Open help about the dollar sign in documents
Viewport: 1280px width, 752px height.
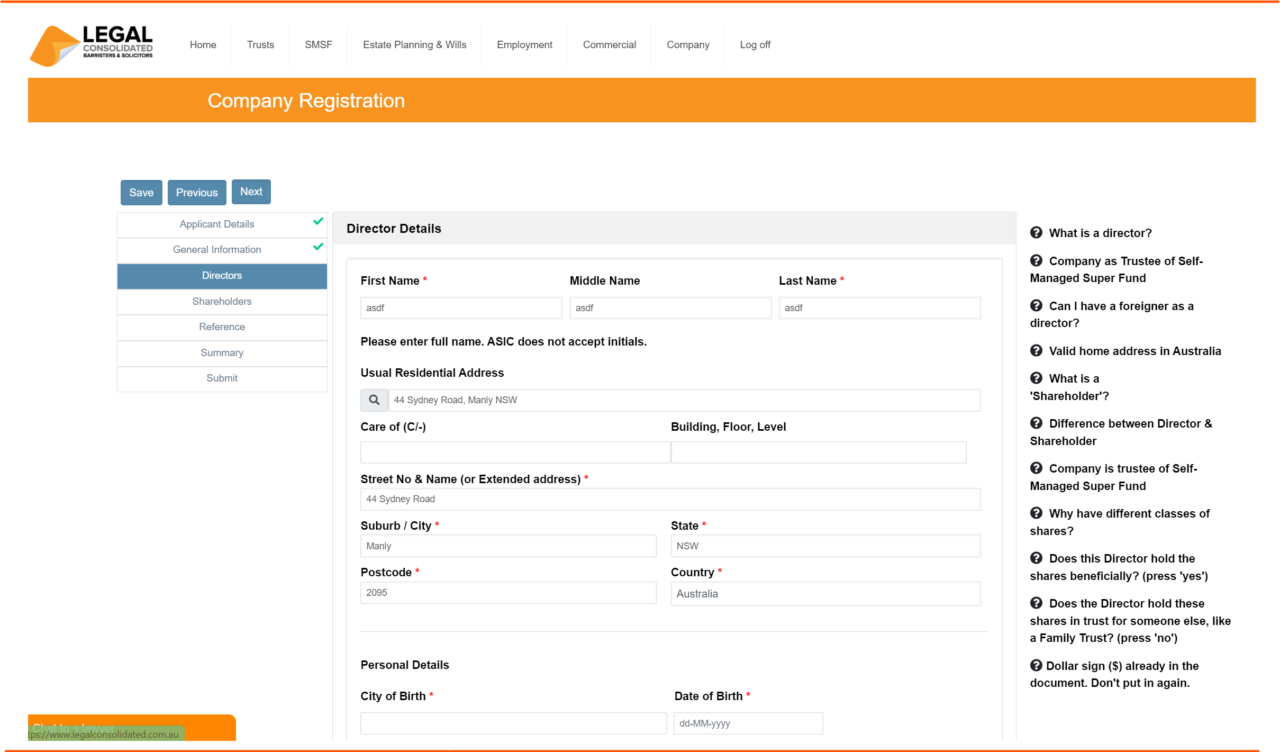pos(1036,665)
